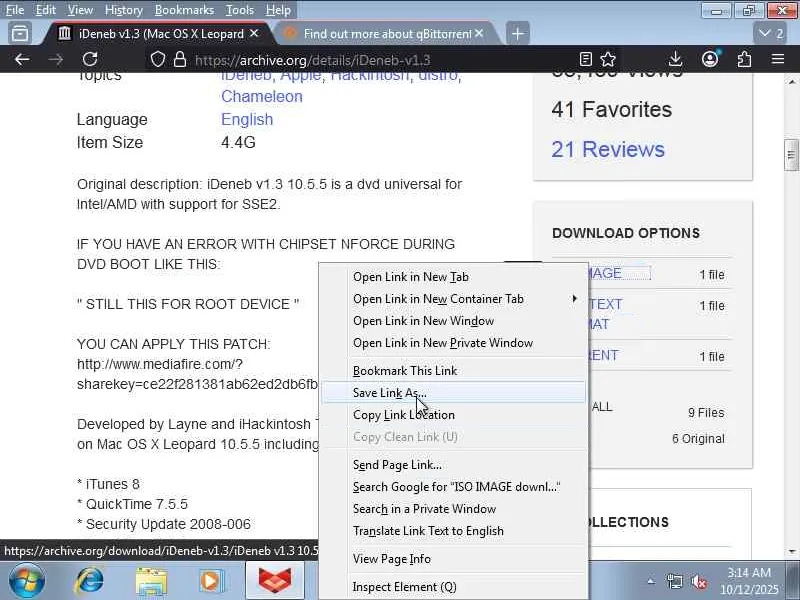Image resolution: width=800 pixels, height=600 pixels.
Task: Open the File menu
Action: pos(15,10)
